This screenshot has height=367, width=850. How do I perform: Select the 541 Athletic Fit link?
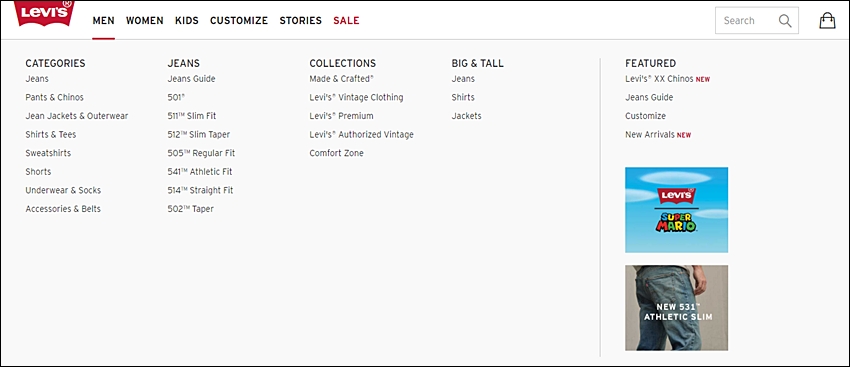click(x=200, y=172)
